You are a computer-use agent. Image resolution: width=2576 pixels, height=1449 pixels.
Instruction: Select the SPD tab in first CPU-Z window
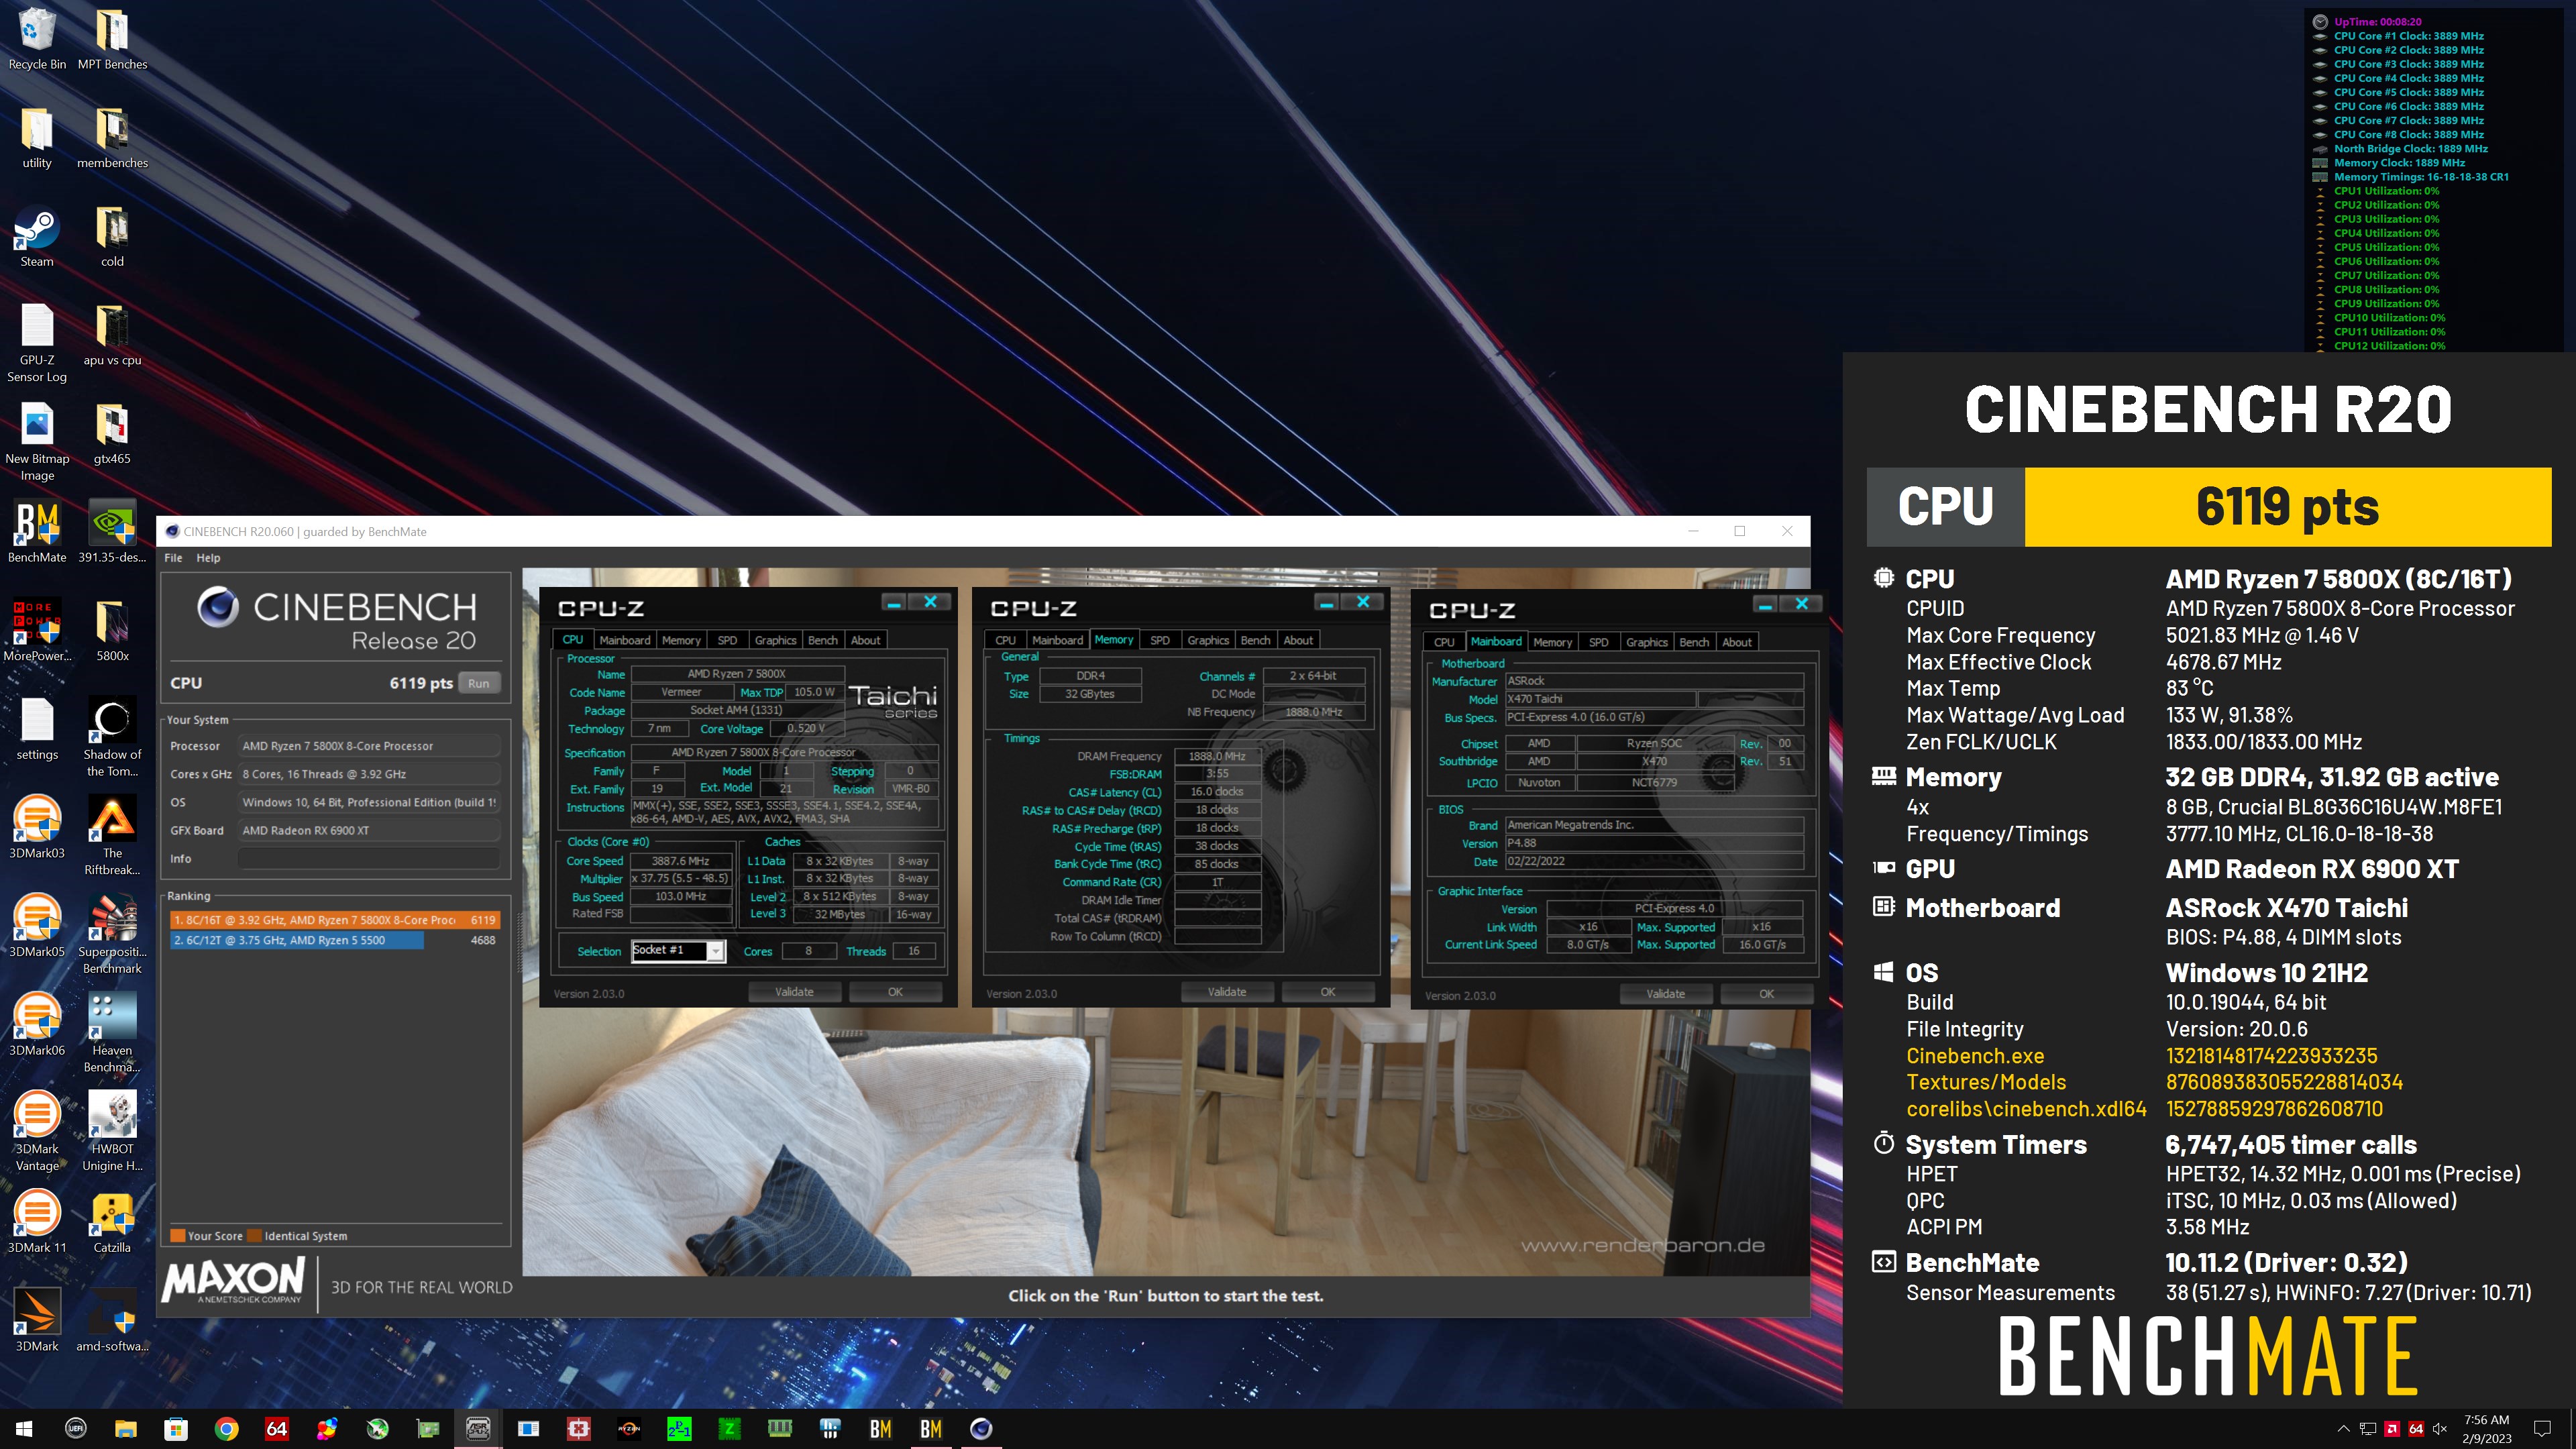click(x=727, y=640)
